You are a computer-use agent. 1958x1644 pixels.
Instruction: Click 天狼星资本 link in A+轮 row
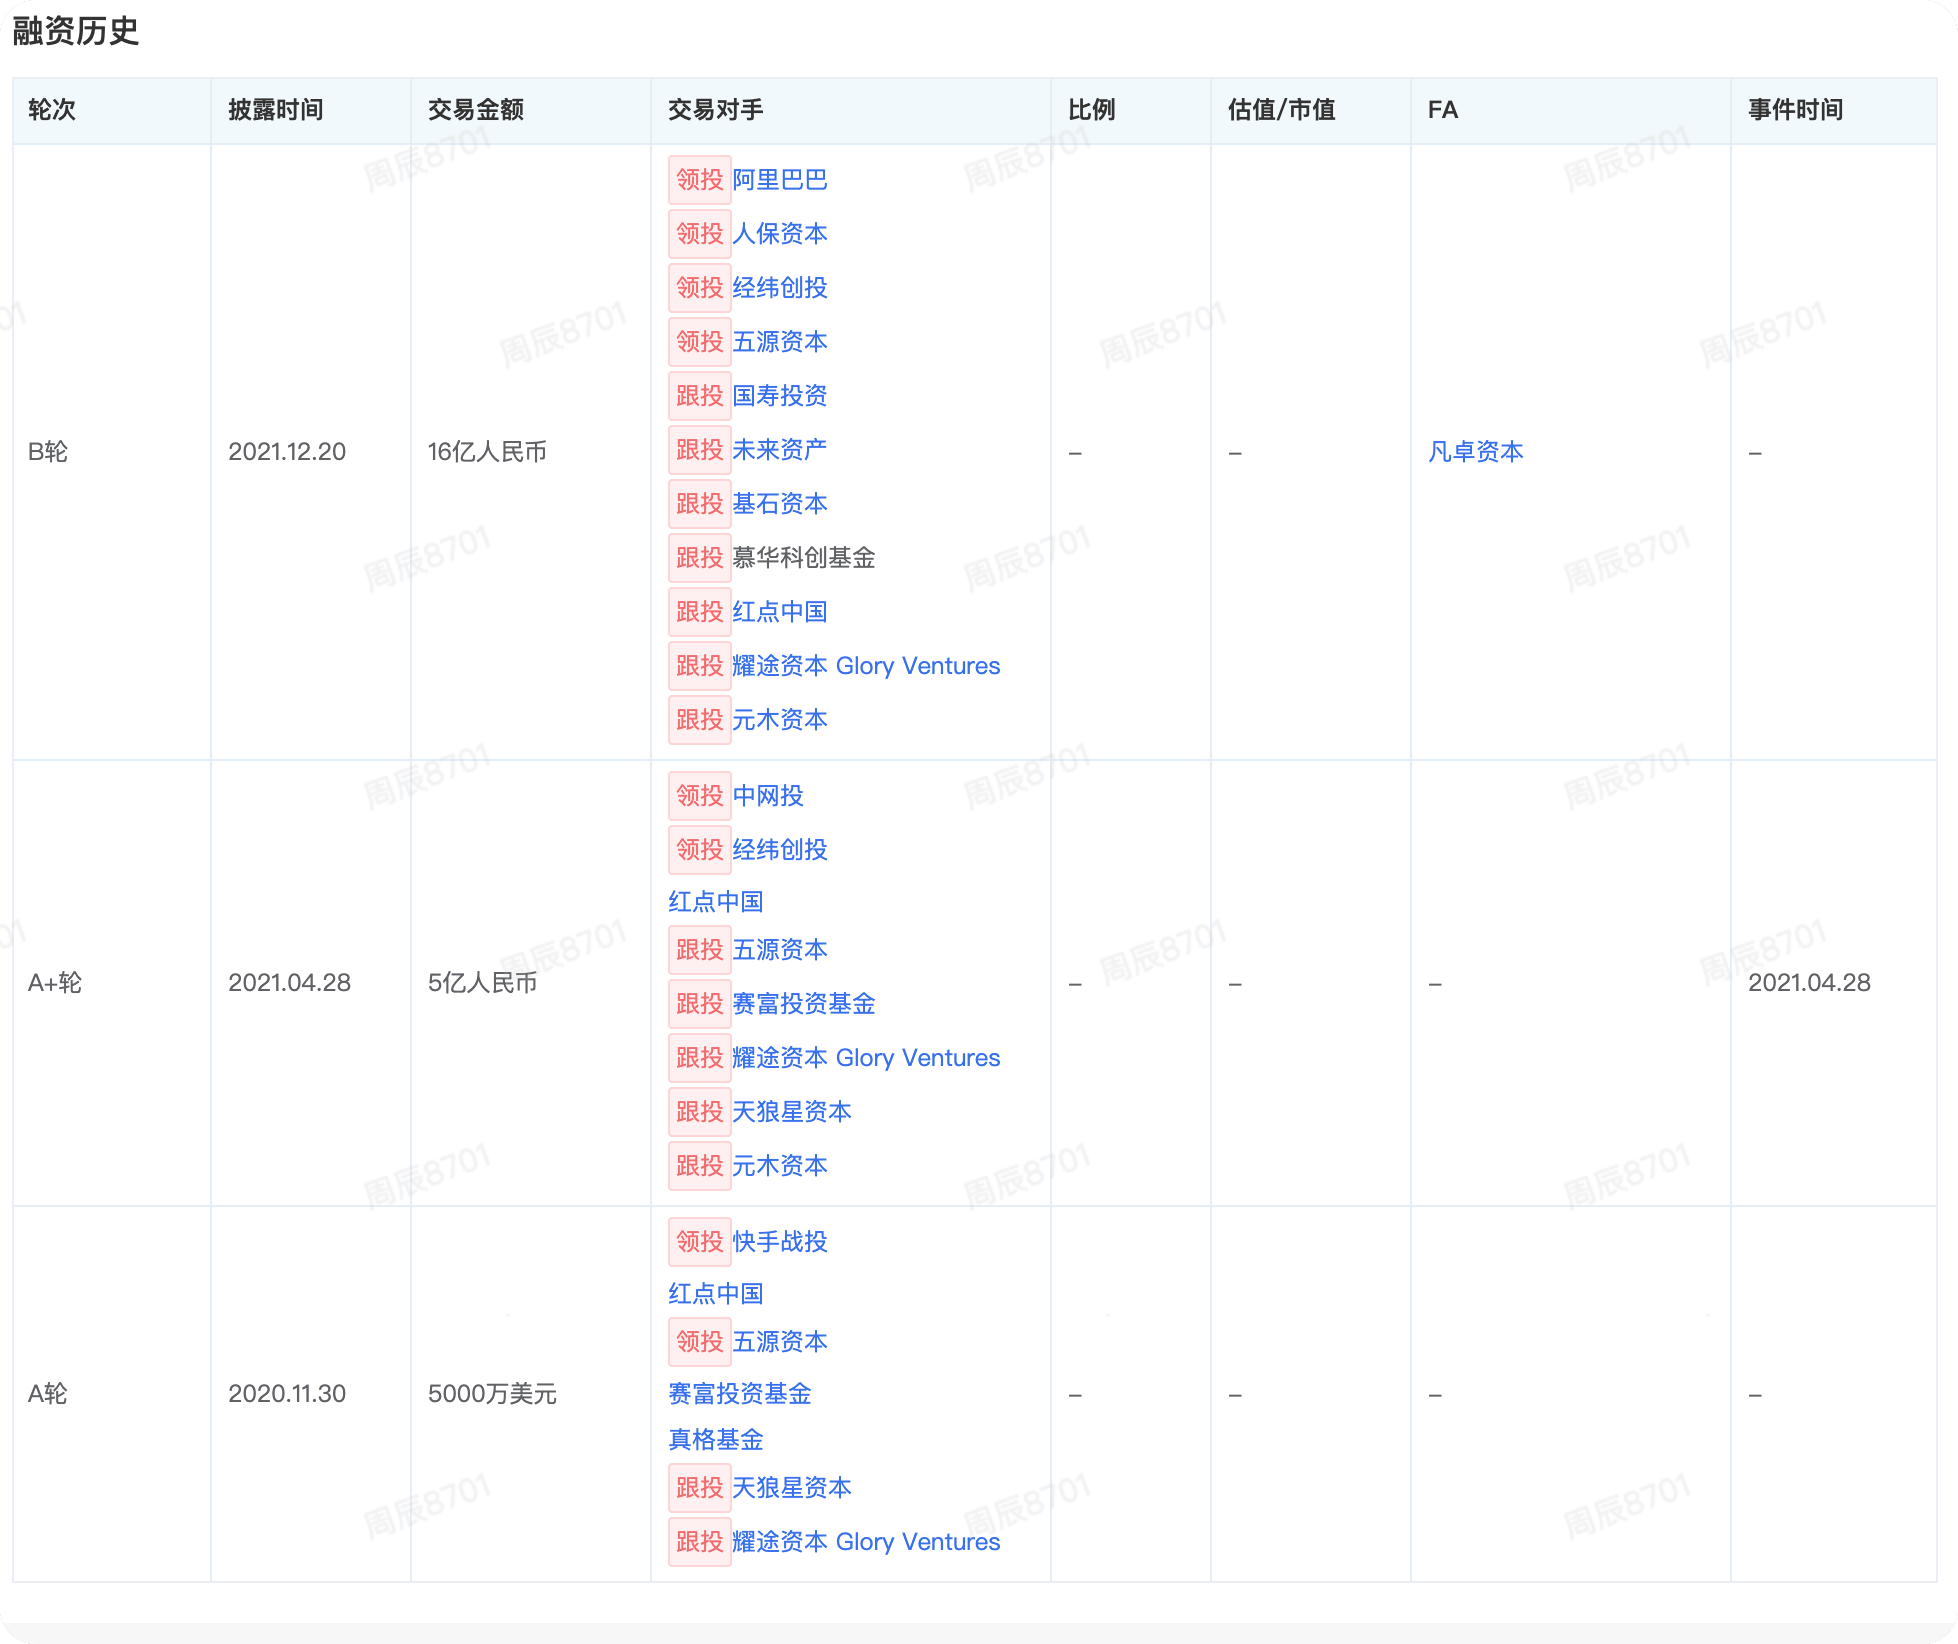pos(792,1112)
